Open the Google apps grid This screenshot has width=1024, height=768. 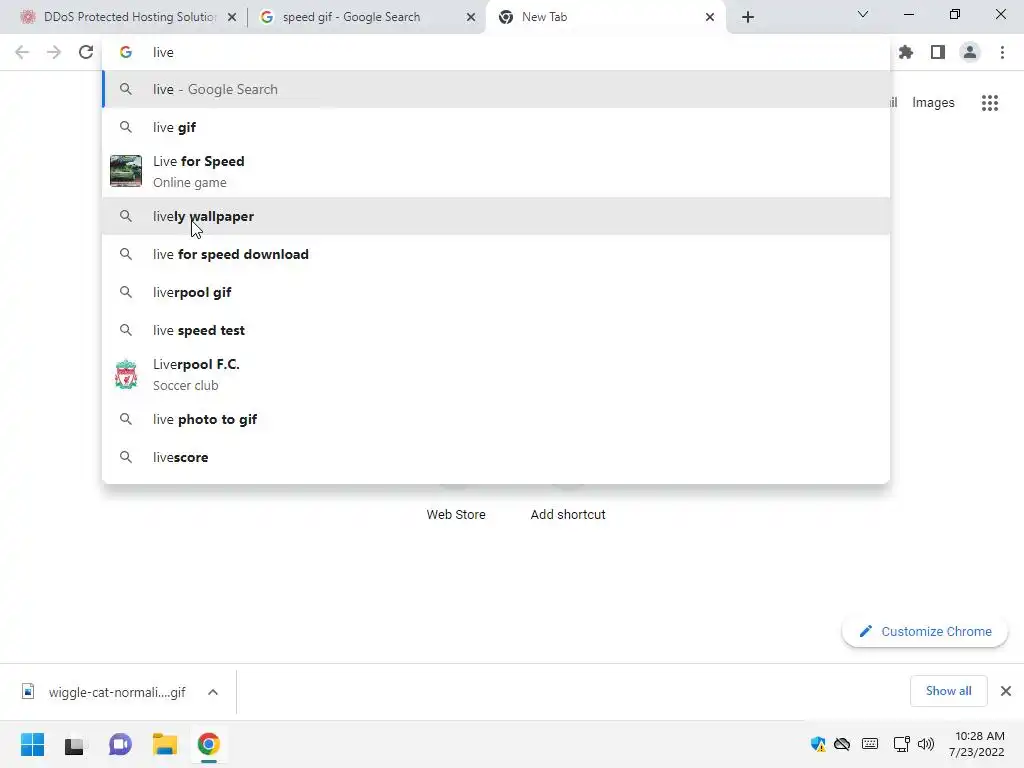point(990,103)
